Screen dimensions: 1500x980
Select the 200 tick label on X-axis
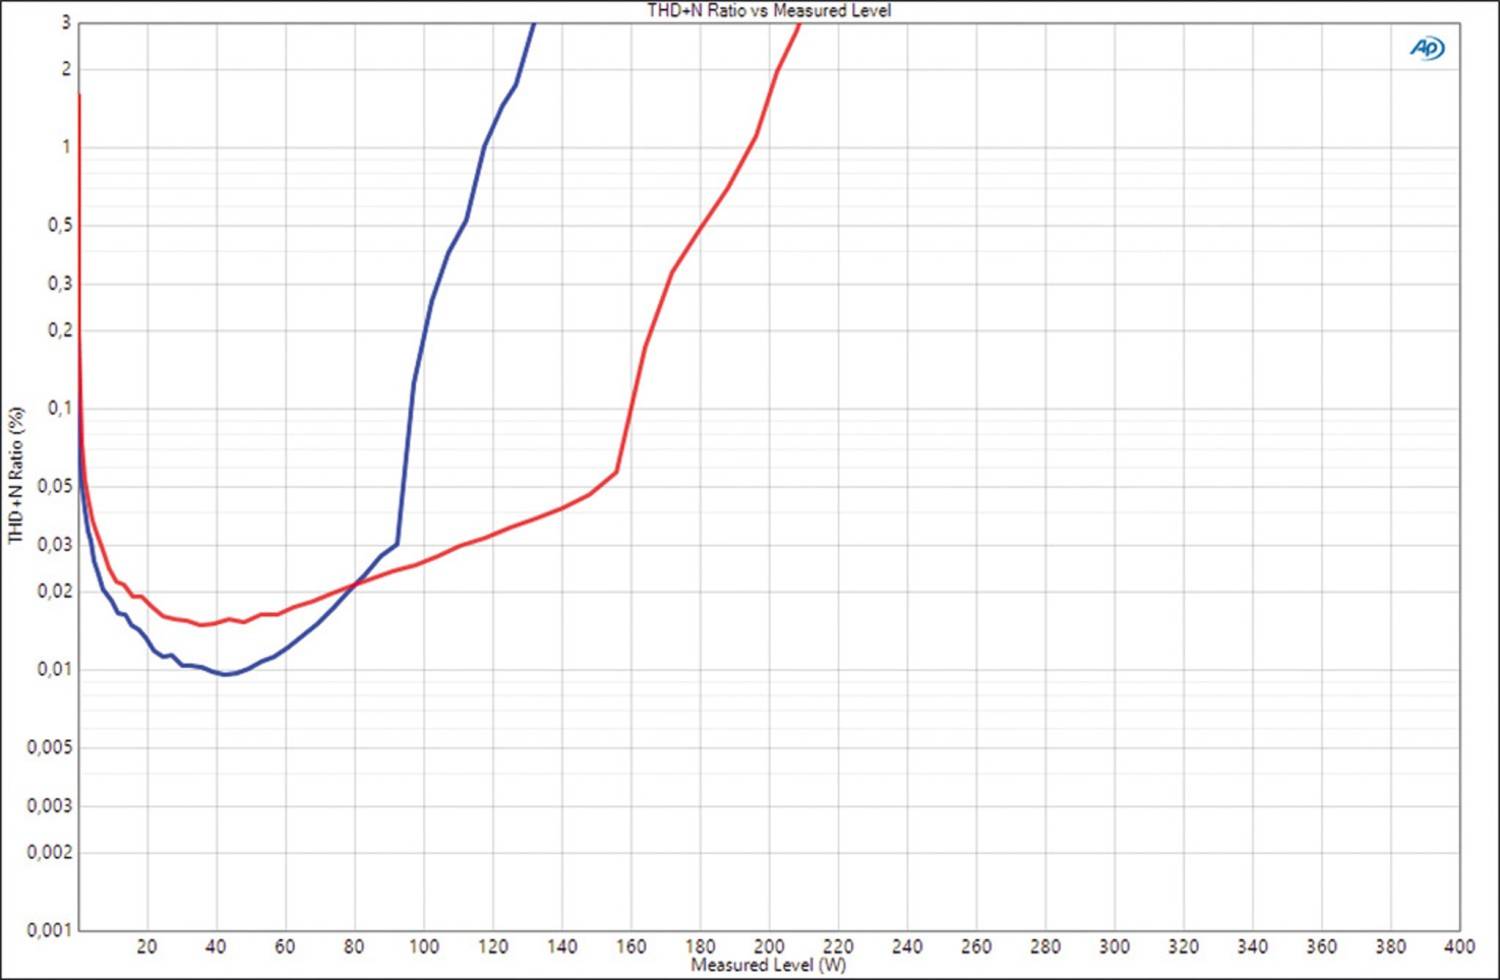point(768,946)
